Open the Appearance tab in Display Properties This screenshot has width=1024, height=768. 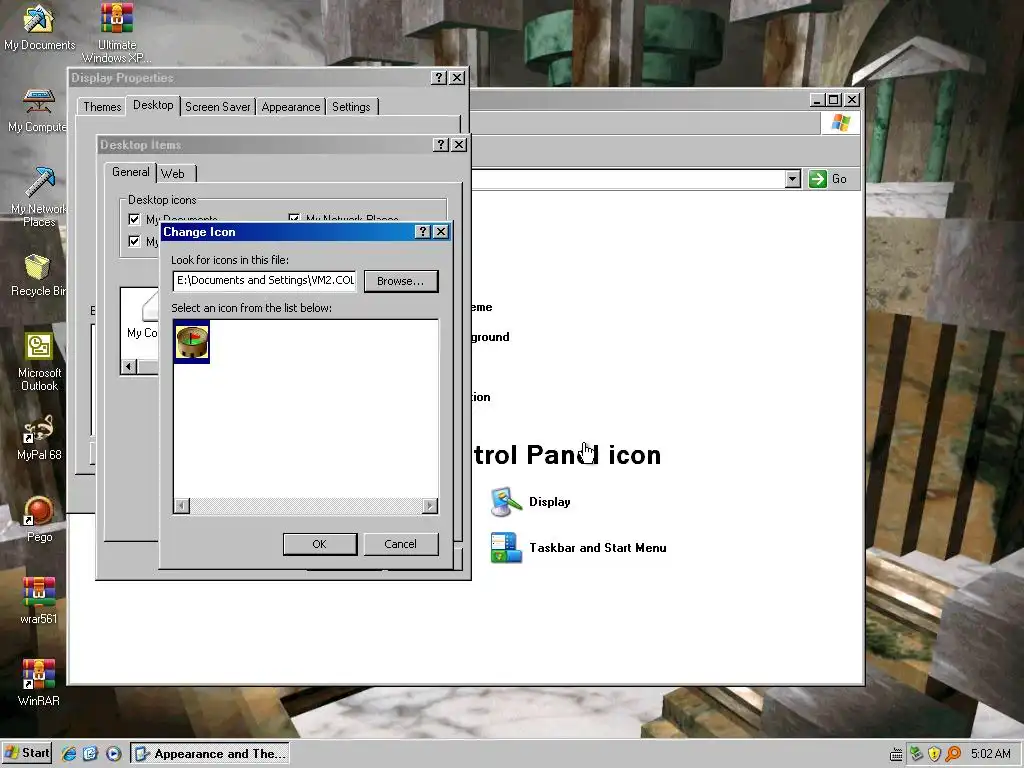tap(291, 107)
